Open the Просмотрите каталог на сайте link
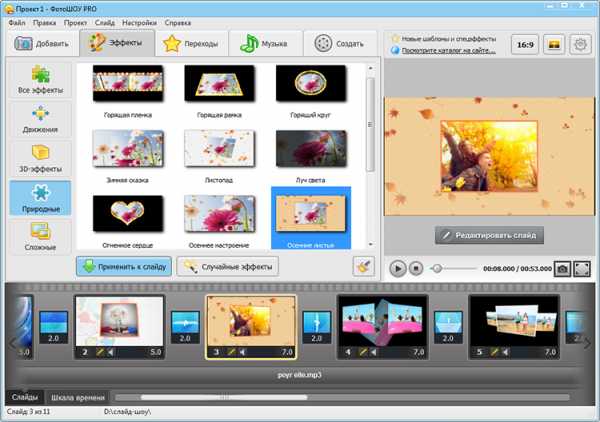Viewport: 600px width, 422px height. click(448, 50)
